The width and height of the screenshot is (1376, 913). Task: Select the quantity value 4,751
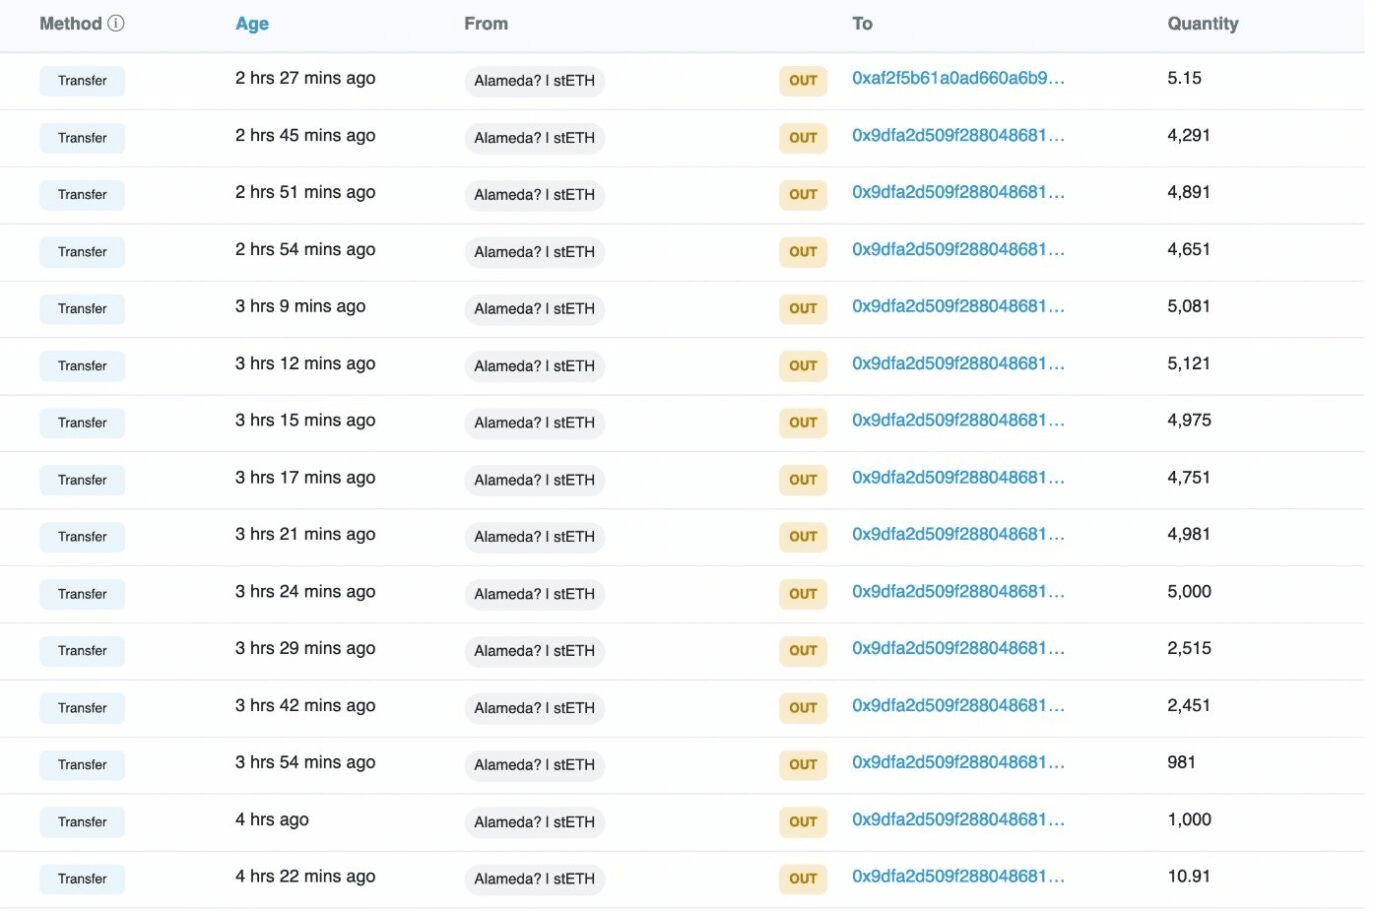[1189, 477]
